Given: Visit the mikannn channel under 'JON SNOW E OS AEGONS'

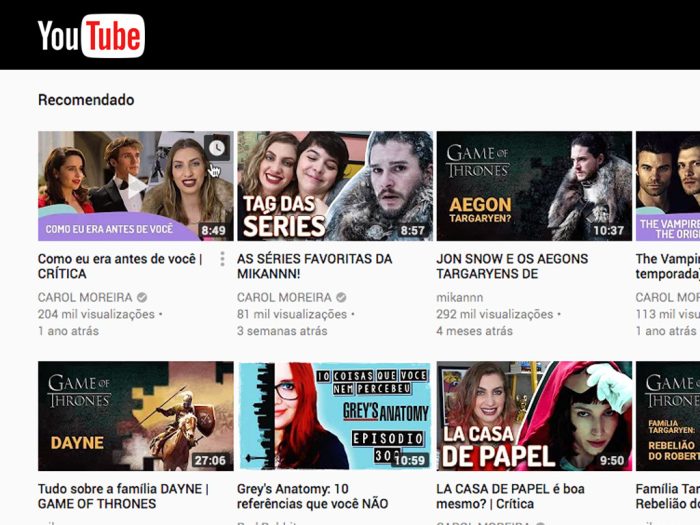Looking at the screenshot, I should tap(460, 297).
